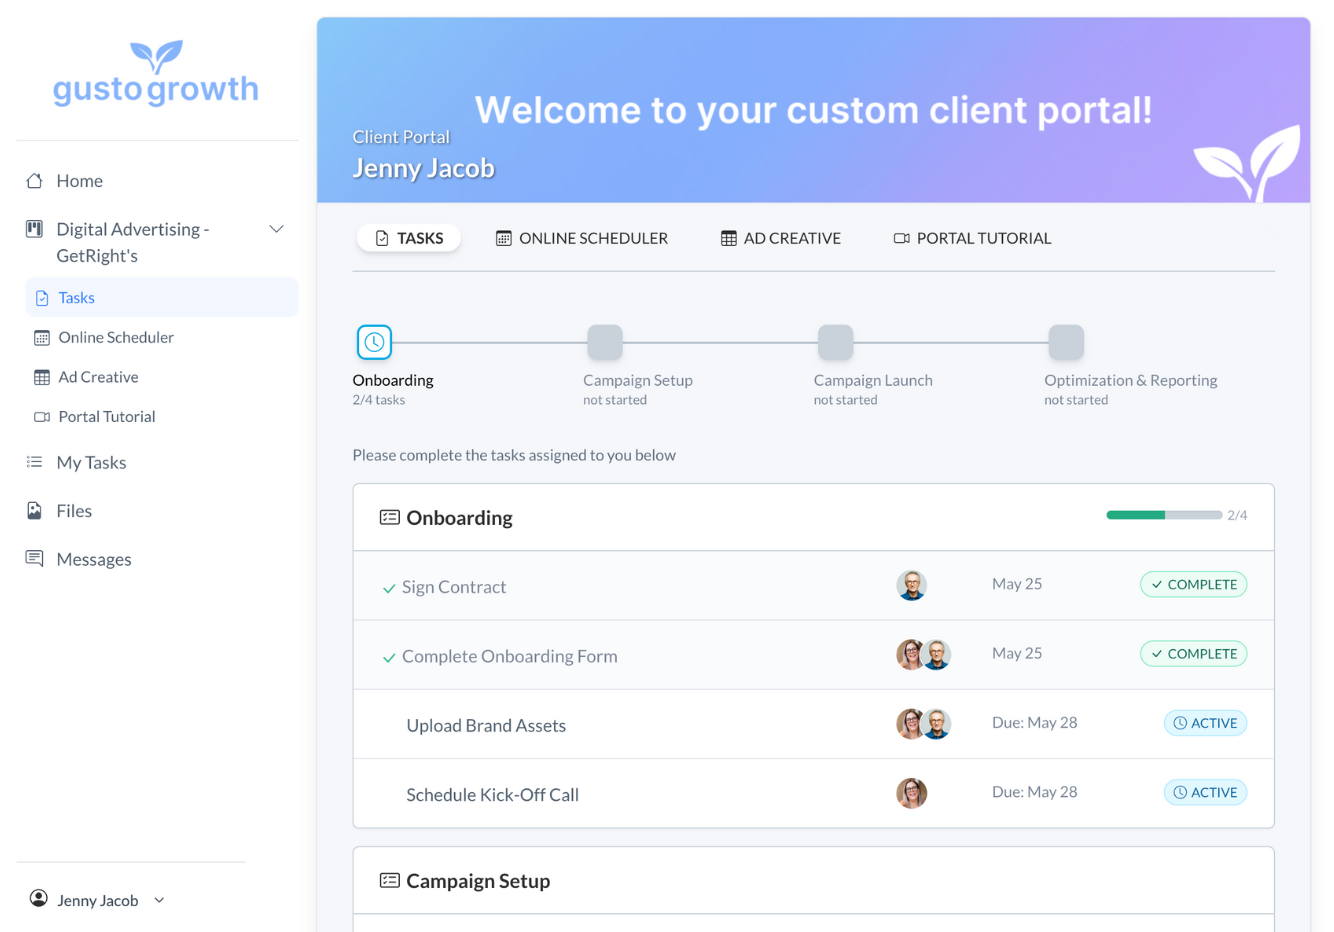Switch to the TASKS tab

409,238
